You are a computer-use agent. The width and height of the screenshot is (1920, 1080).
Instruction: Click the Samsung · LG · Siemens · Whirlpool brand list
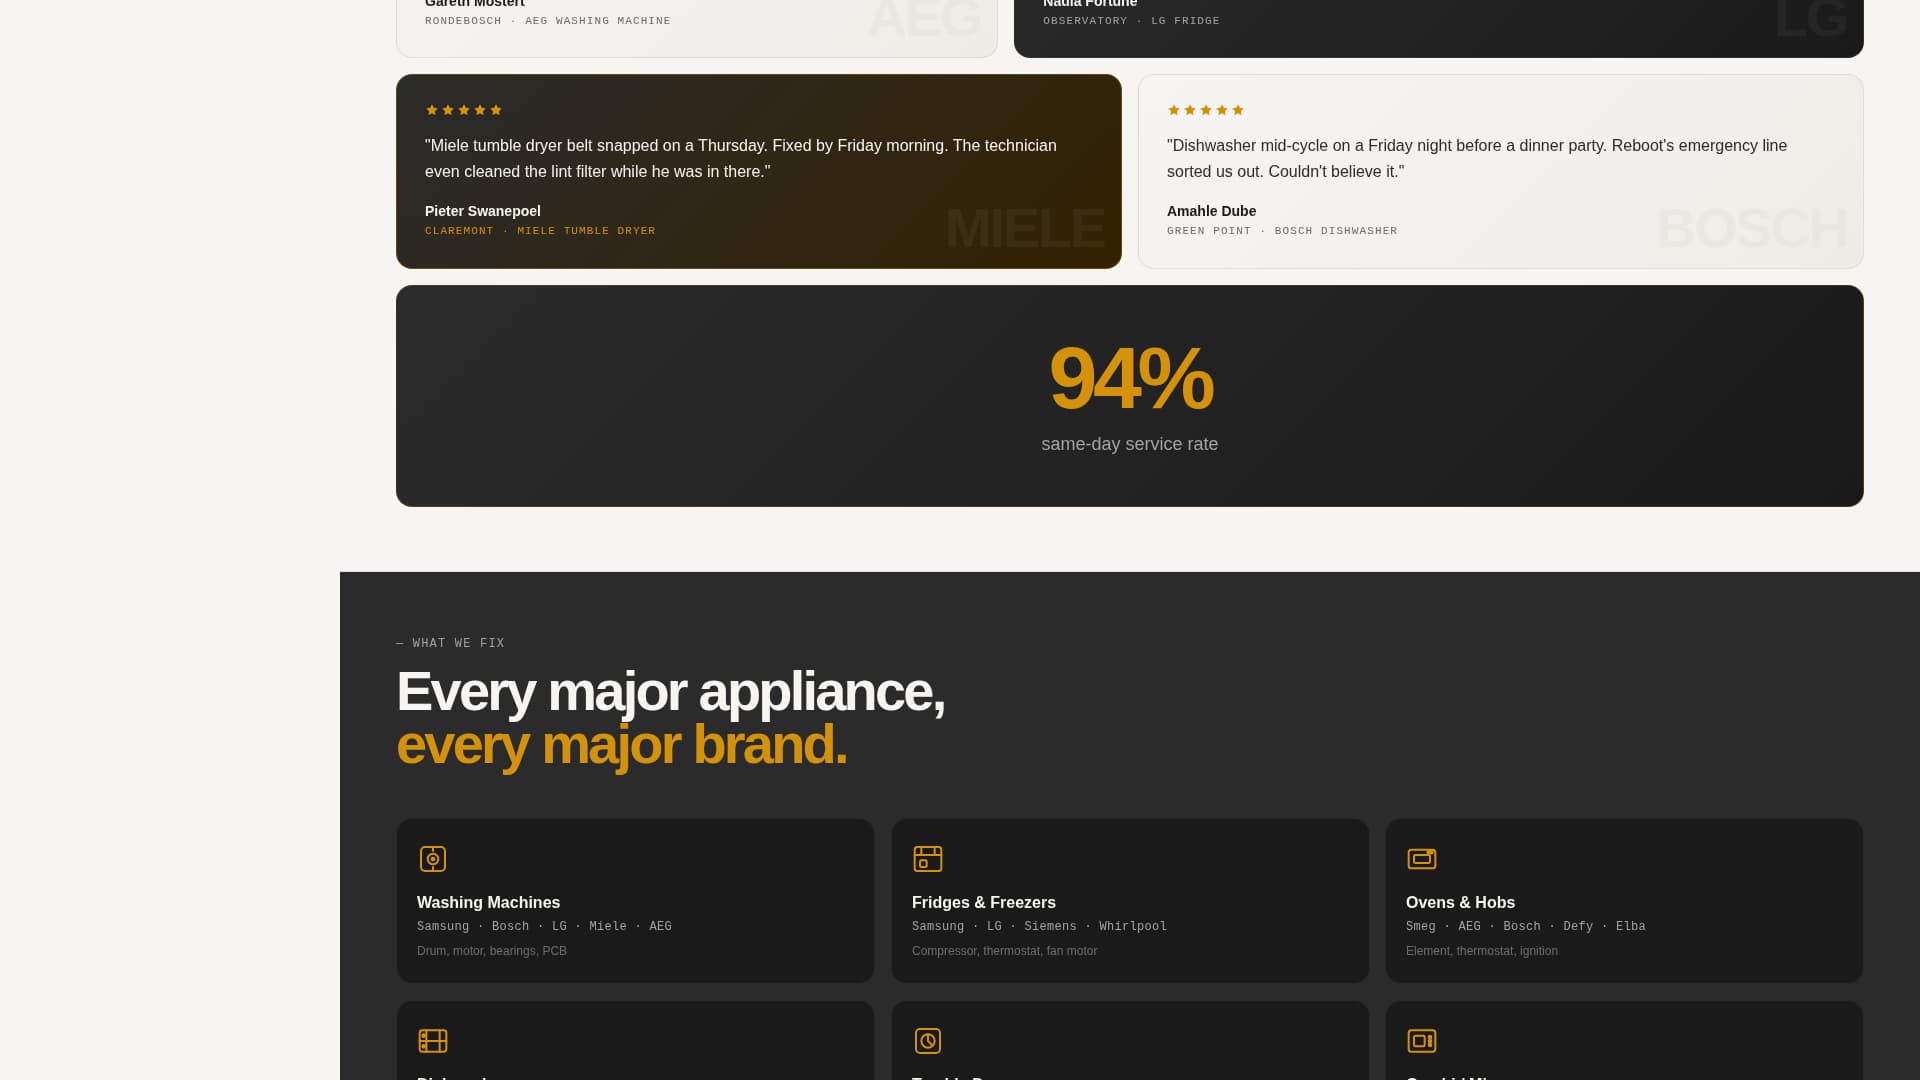[1039, 926]
